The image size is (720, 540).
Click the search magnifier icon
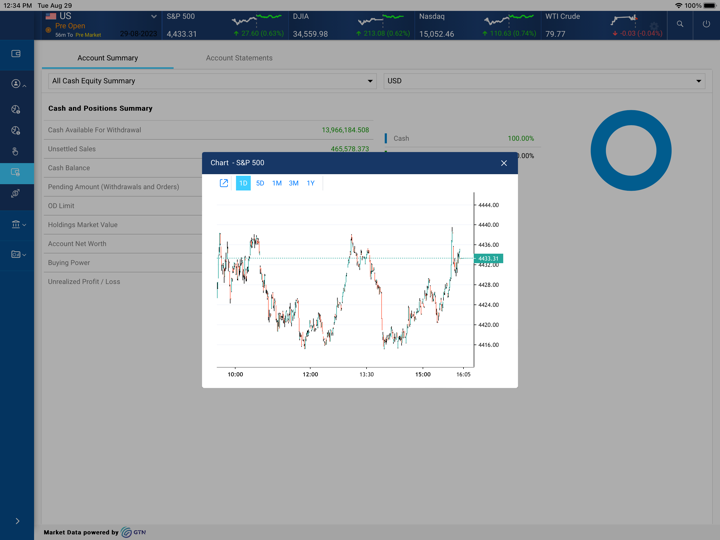[x=680, y=24]
